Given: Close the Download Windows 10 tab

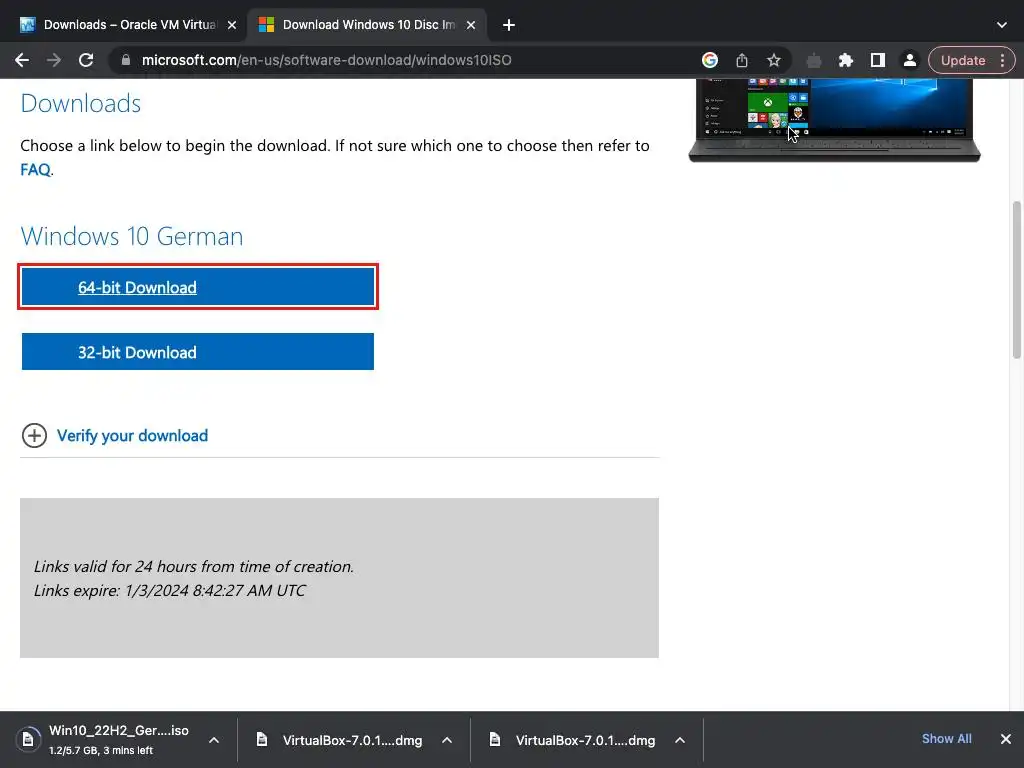Looking at the screenshot, I should [471, 25].
